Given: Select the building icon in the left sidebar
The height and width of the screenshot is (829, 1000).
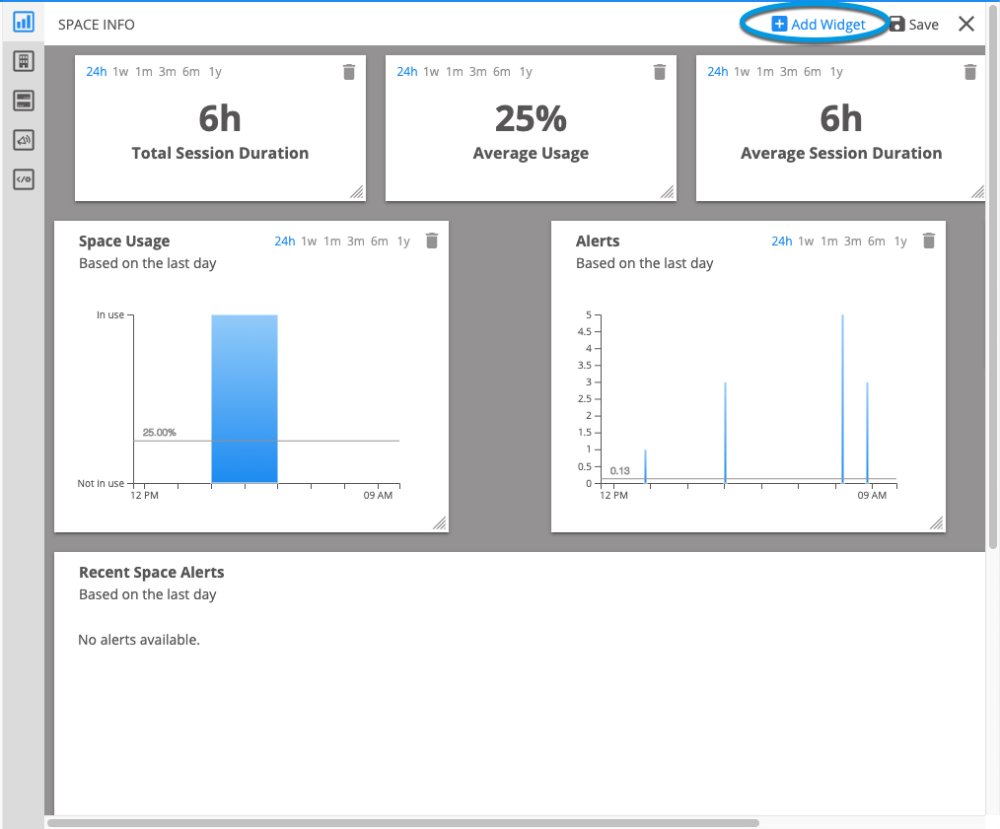Looking at the screenshot, I should coord(22,62).
